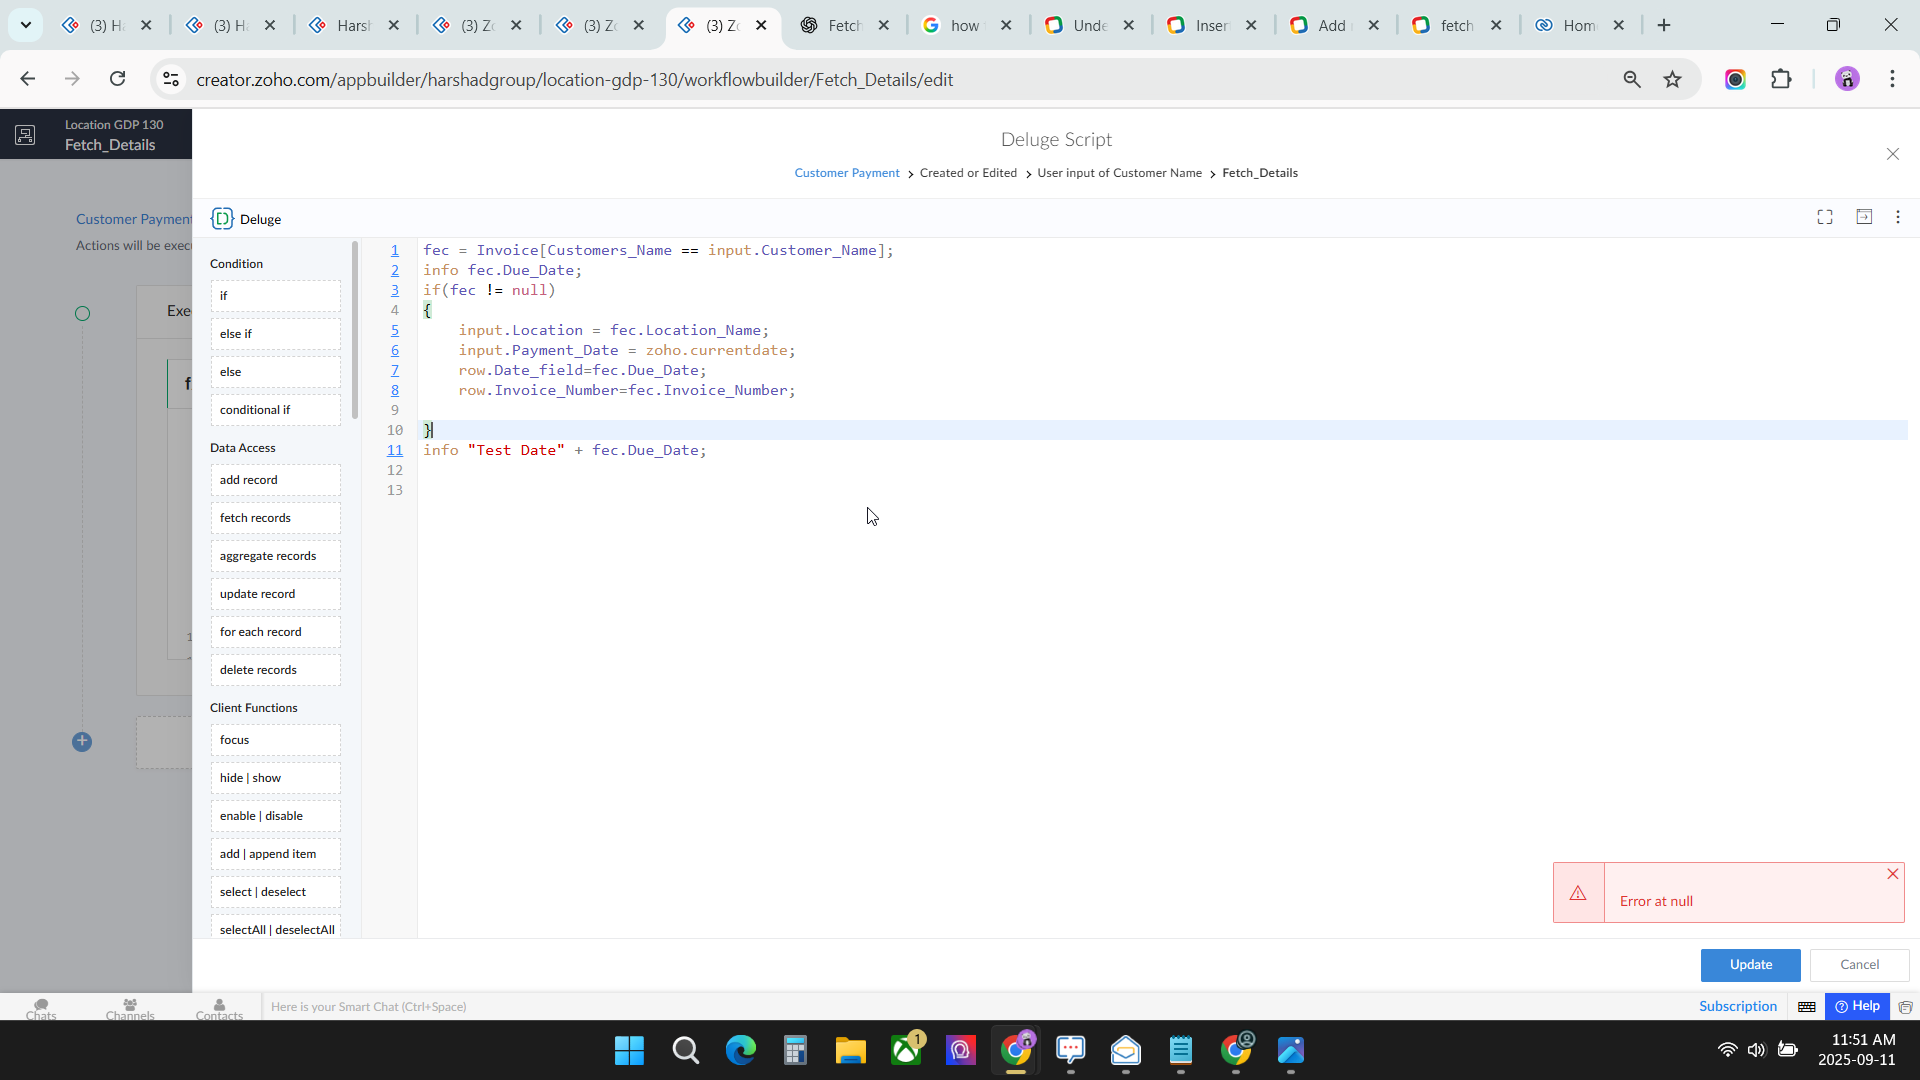Open the Customer Payment breadcrumb link
Screen dimensions: 1920x1080
point(846,173)
